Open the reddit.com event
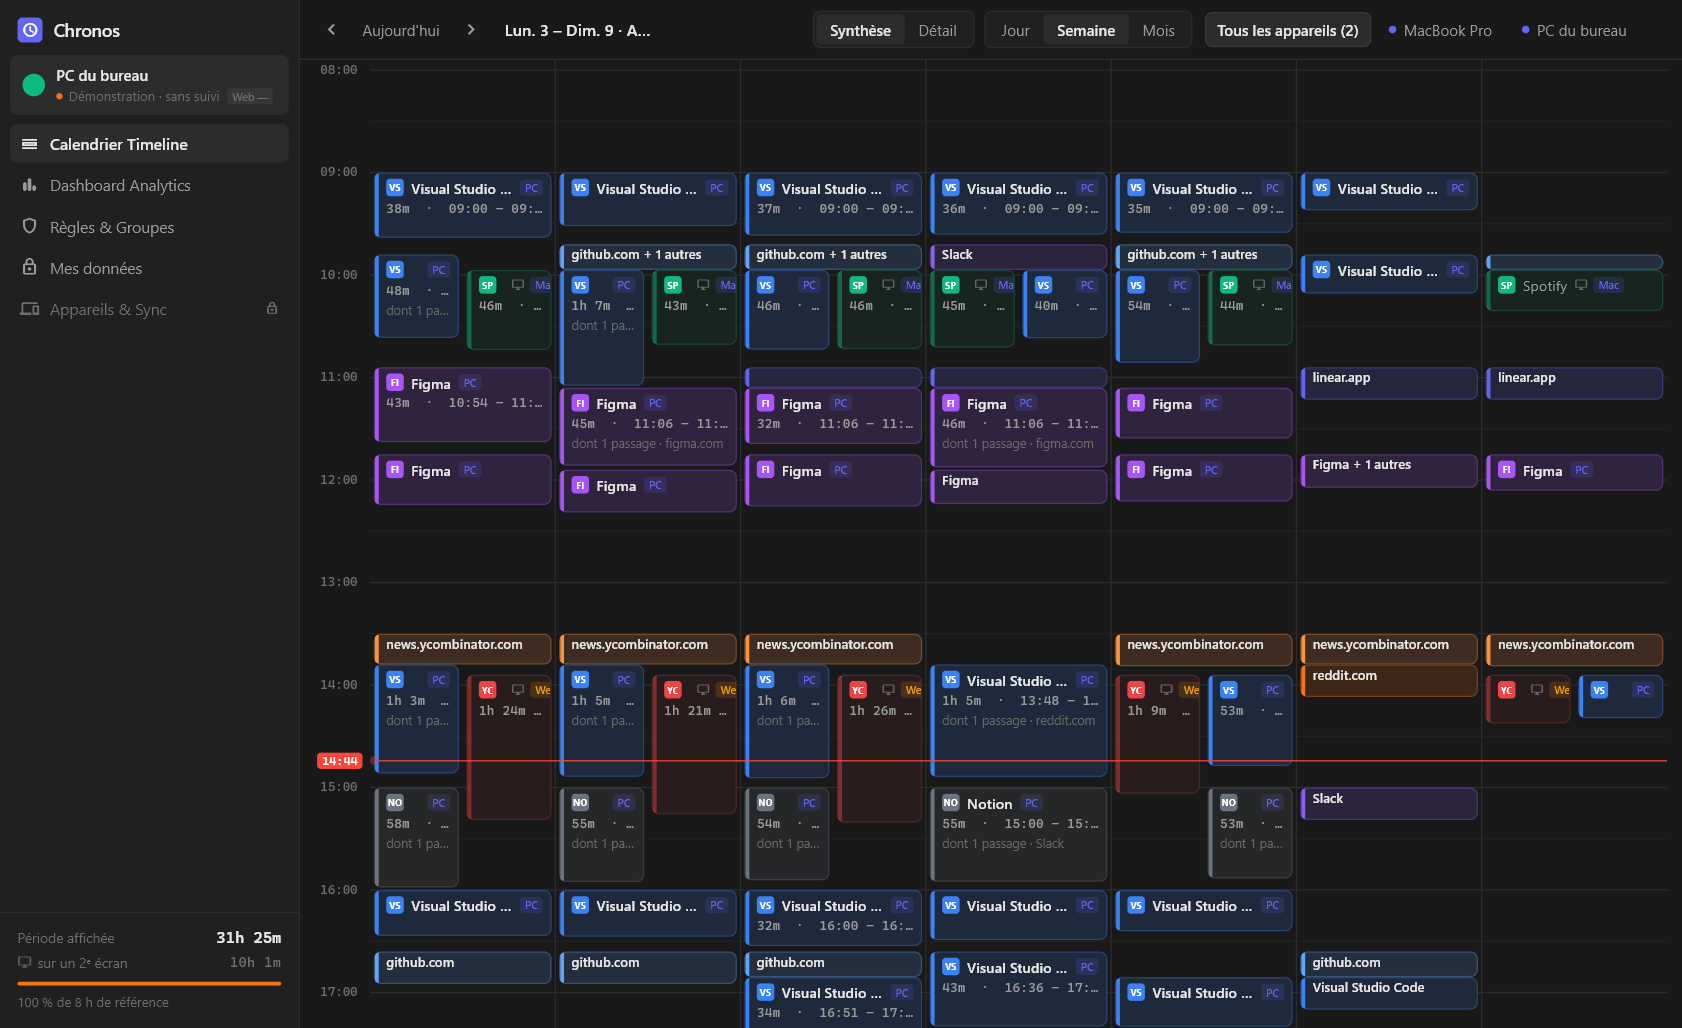 [x=1389, y=680]
